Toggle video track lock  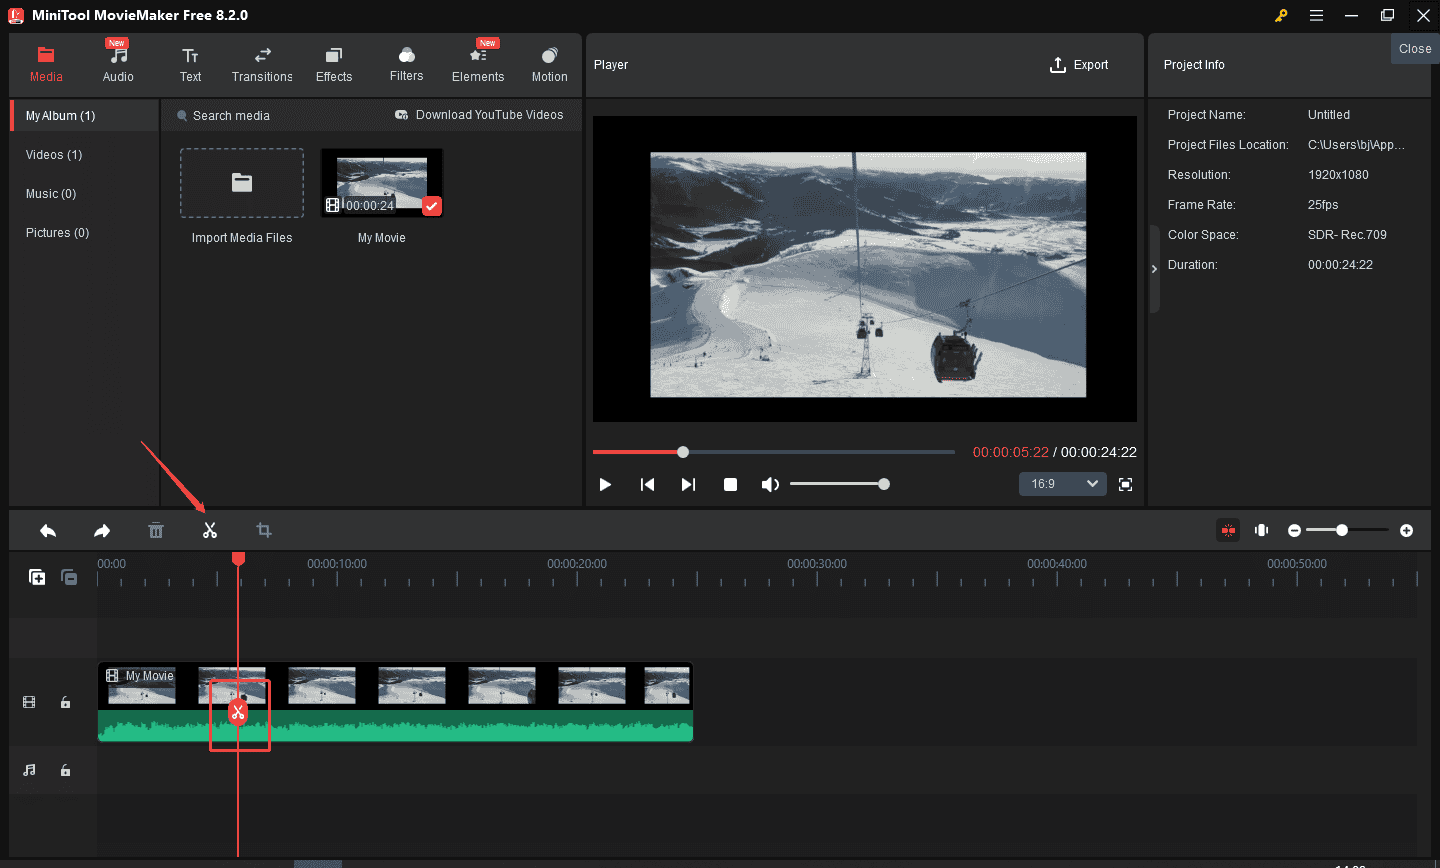65,702
